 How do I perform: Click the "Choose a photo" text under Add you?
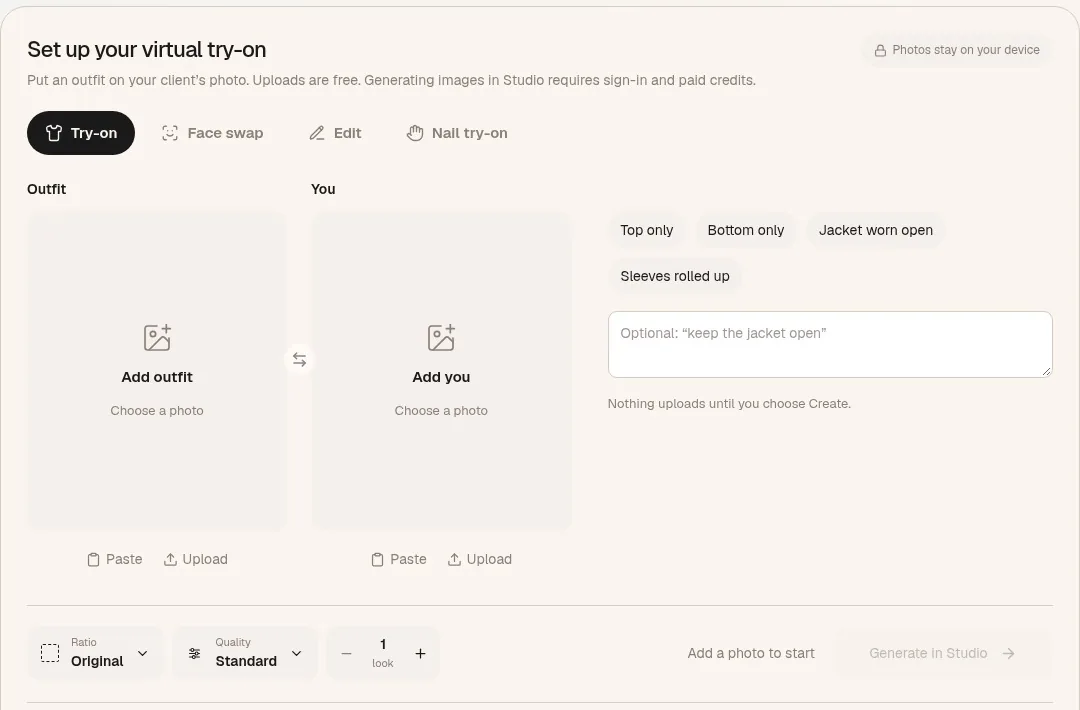441,410
